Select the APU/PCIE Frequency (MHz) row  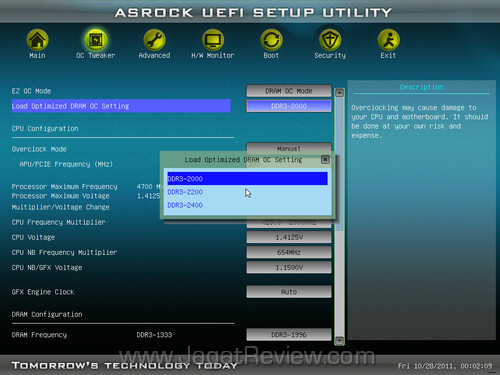pyautogui.click(x=66, y=164)
